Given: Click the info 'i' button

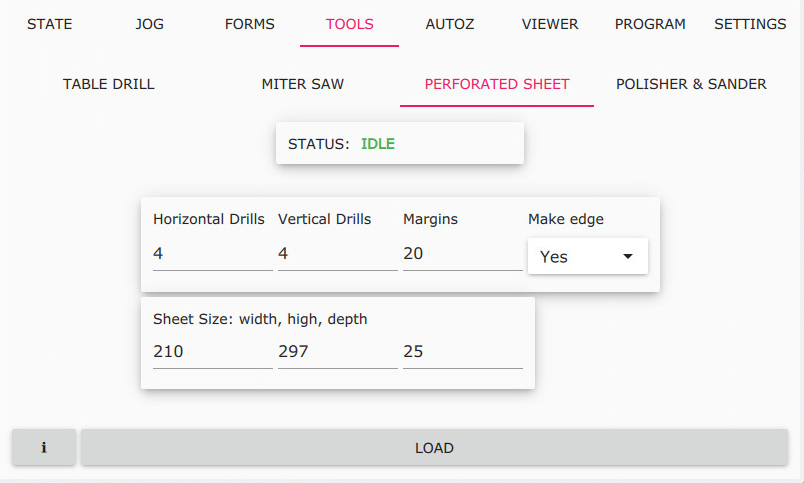Looking at the screenshot, I should pyautogui.click(x=44, y=448).
